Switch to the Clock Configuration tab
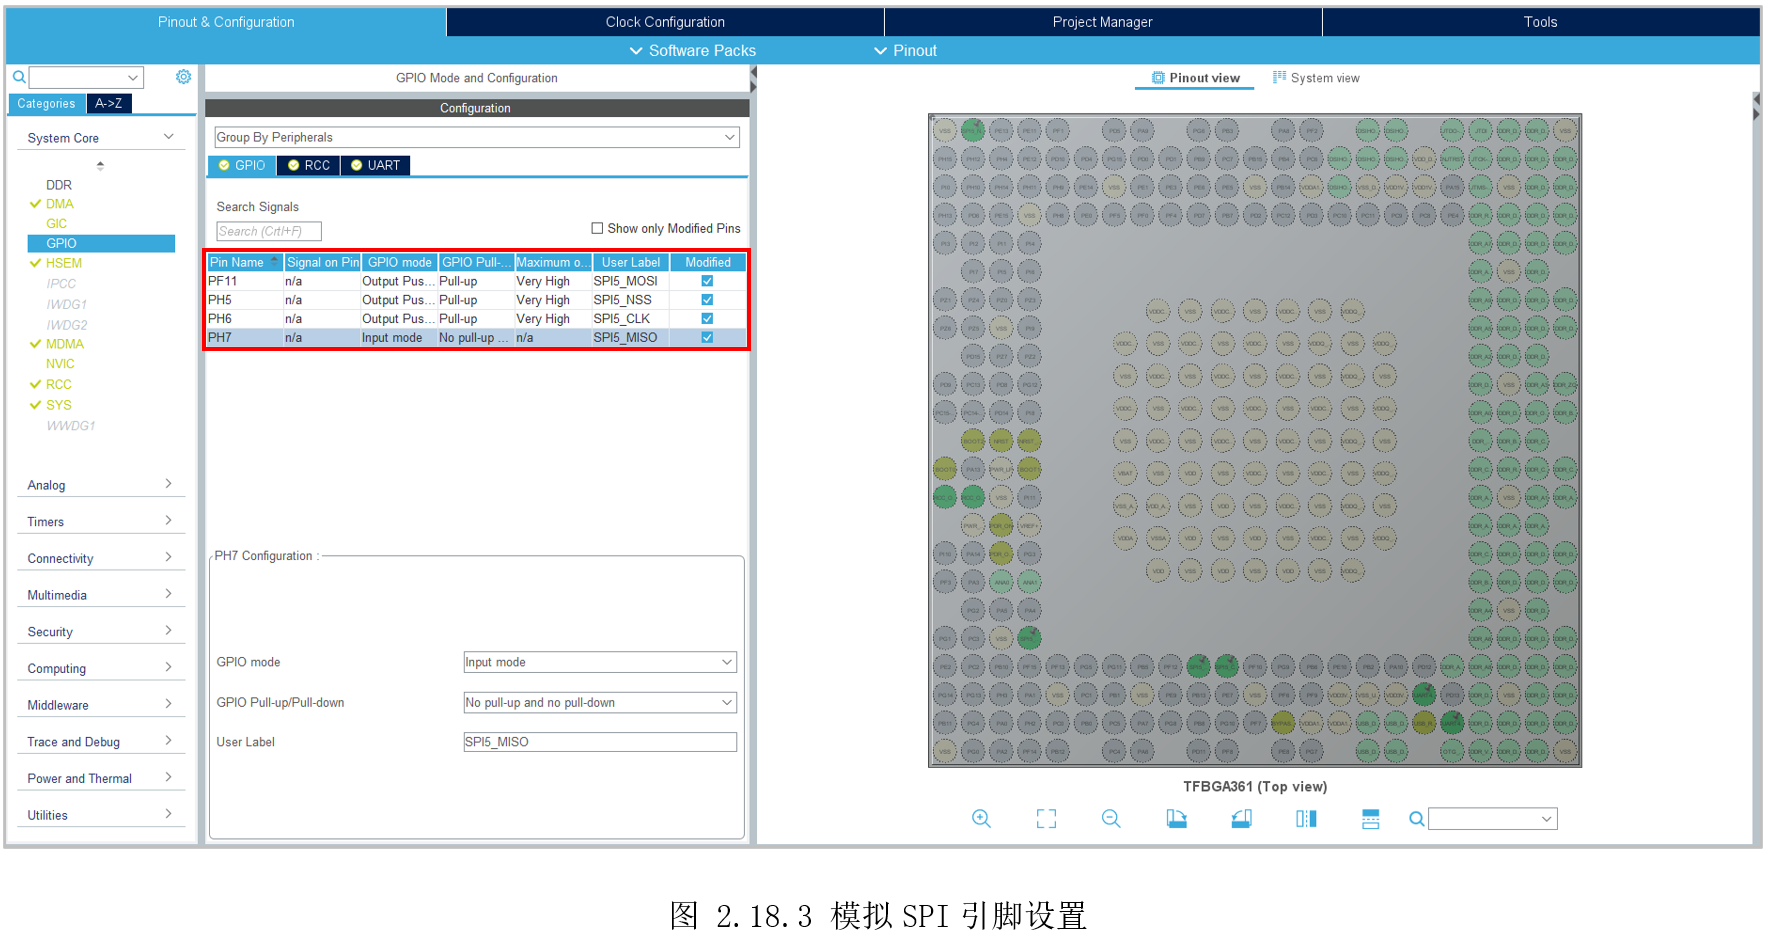Screen dimensions: 1781x943 (665, 22)
